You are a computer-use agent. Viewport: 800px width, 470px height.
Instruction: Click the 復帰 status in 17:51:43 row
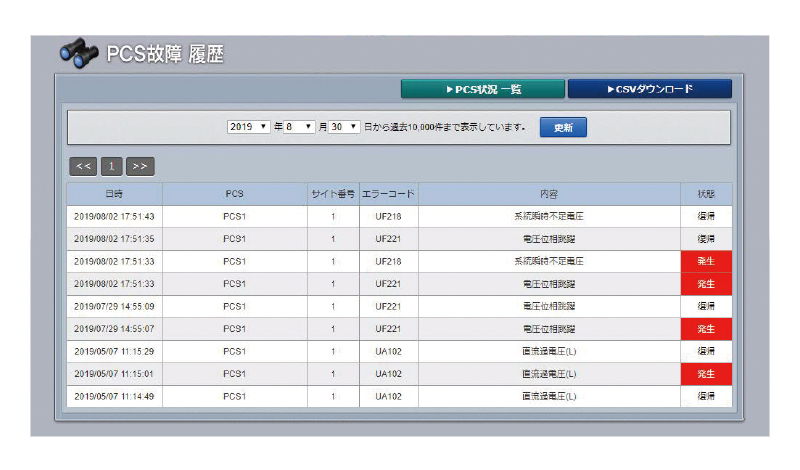(706, 216)
